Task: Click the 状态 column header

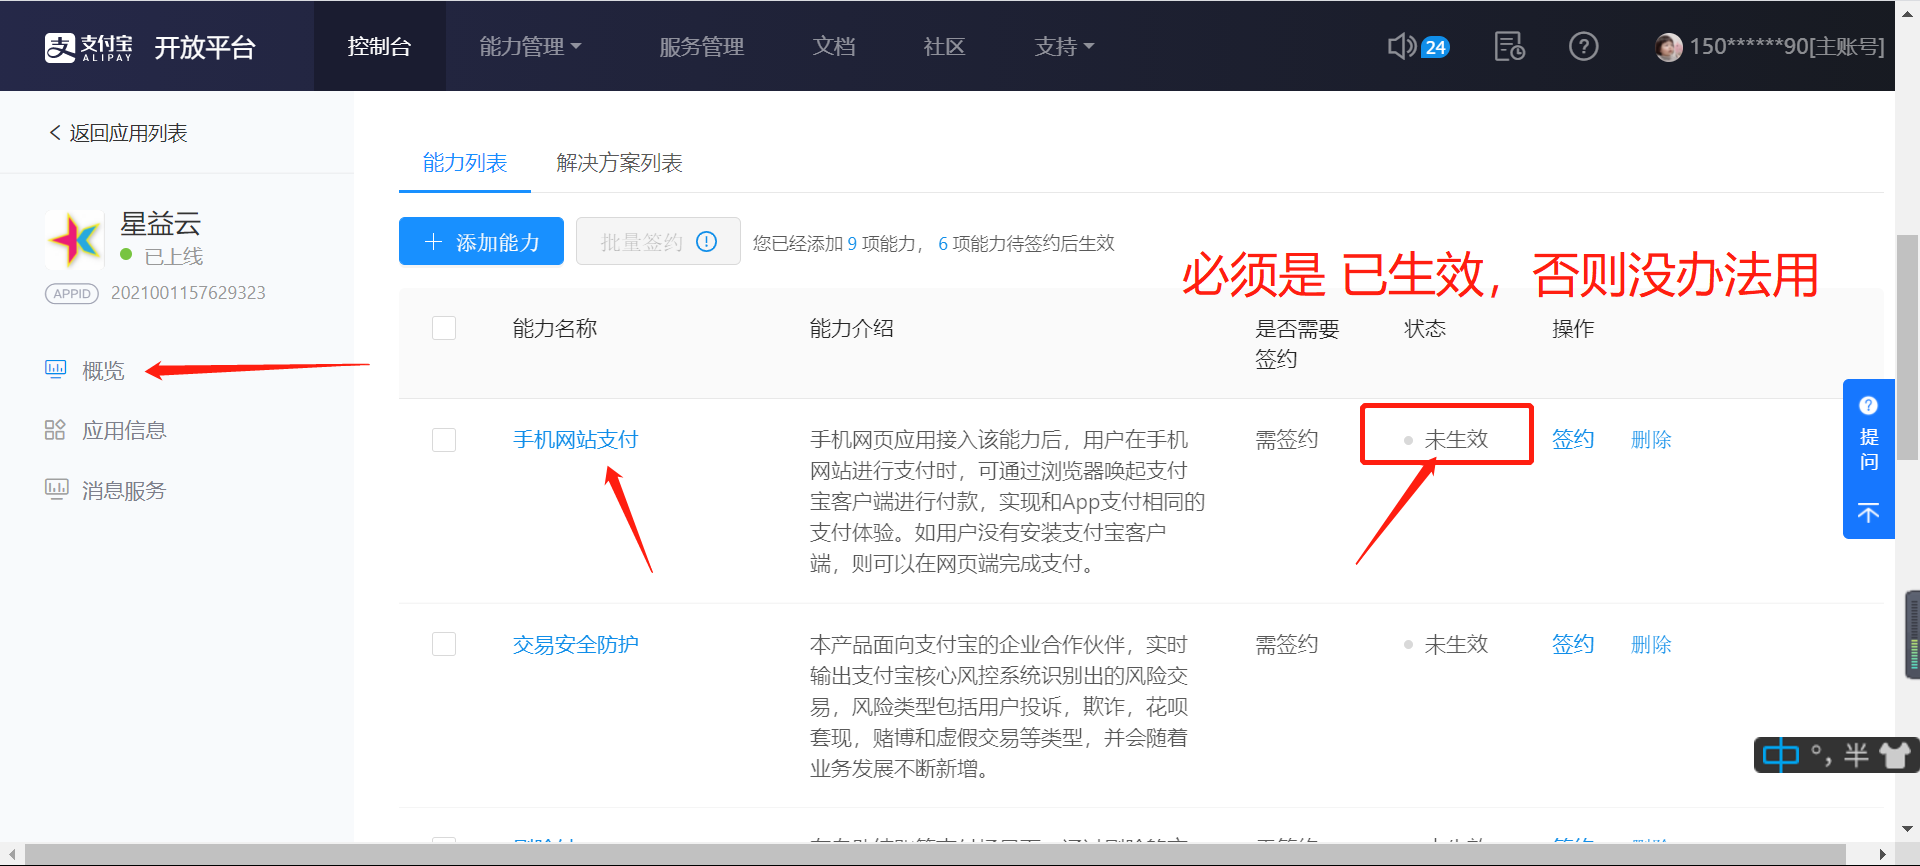Action: point(1425,328)
